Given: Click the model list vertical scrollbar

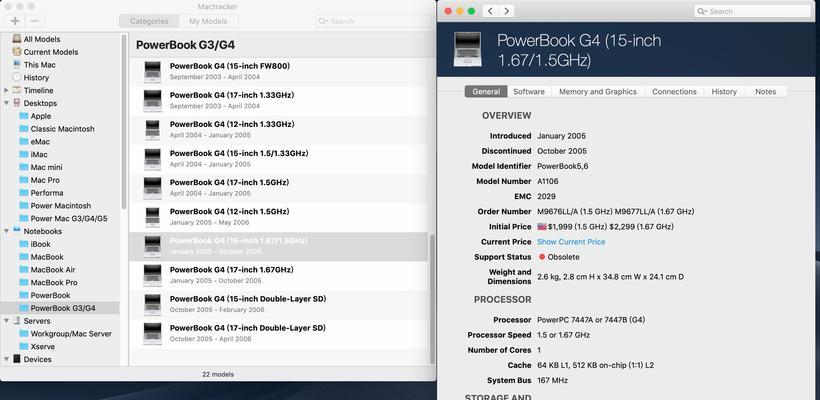Looking at the screenshot, I should click(432, 299).
